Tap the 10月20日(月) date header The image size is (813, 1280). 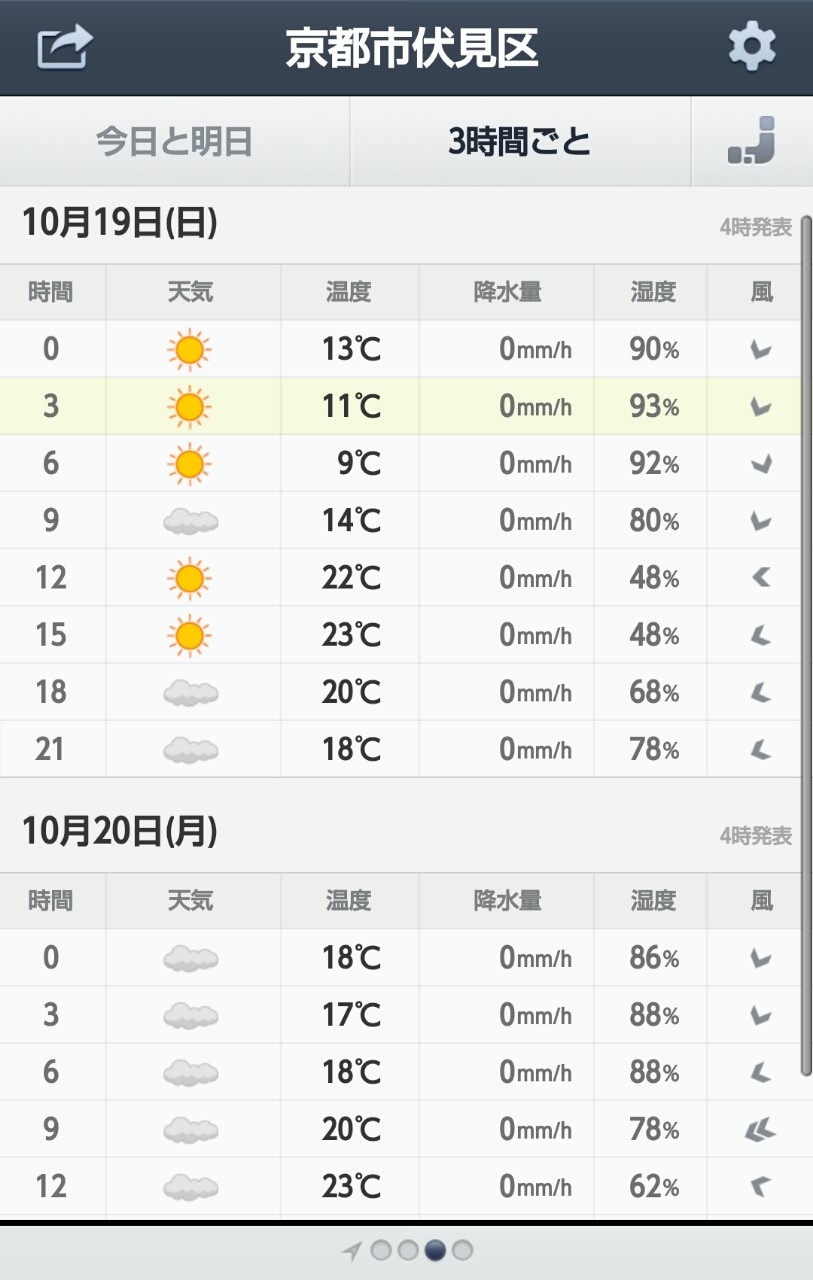pos(120,831)
